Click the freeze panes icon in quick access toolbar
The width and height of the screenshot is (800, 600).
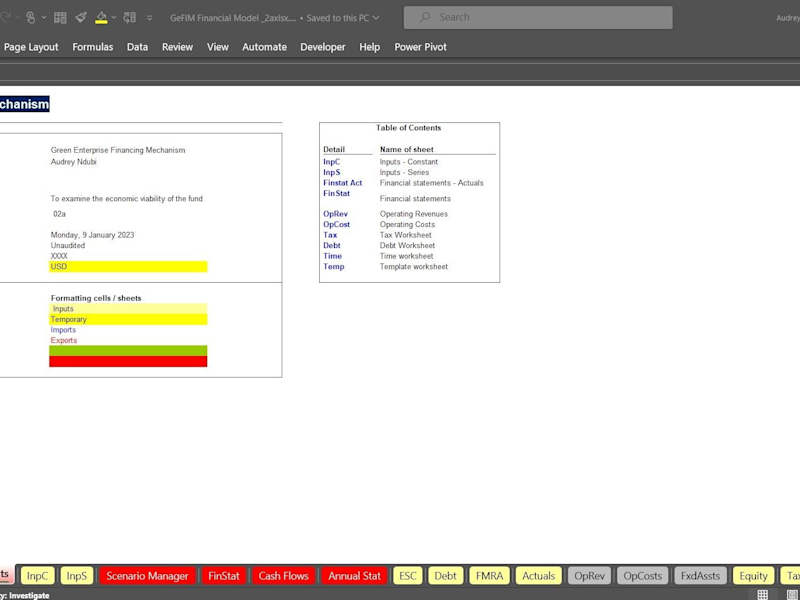(130, 18)
